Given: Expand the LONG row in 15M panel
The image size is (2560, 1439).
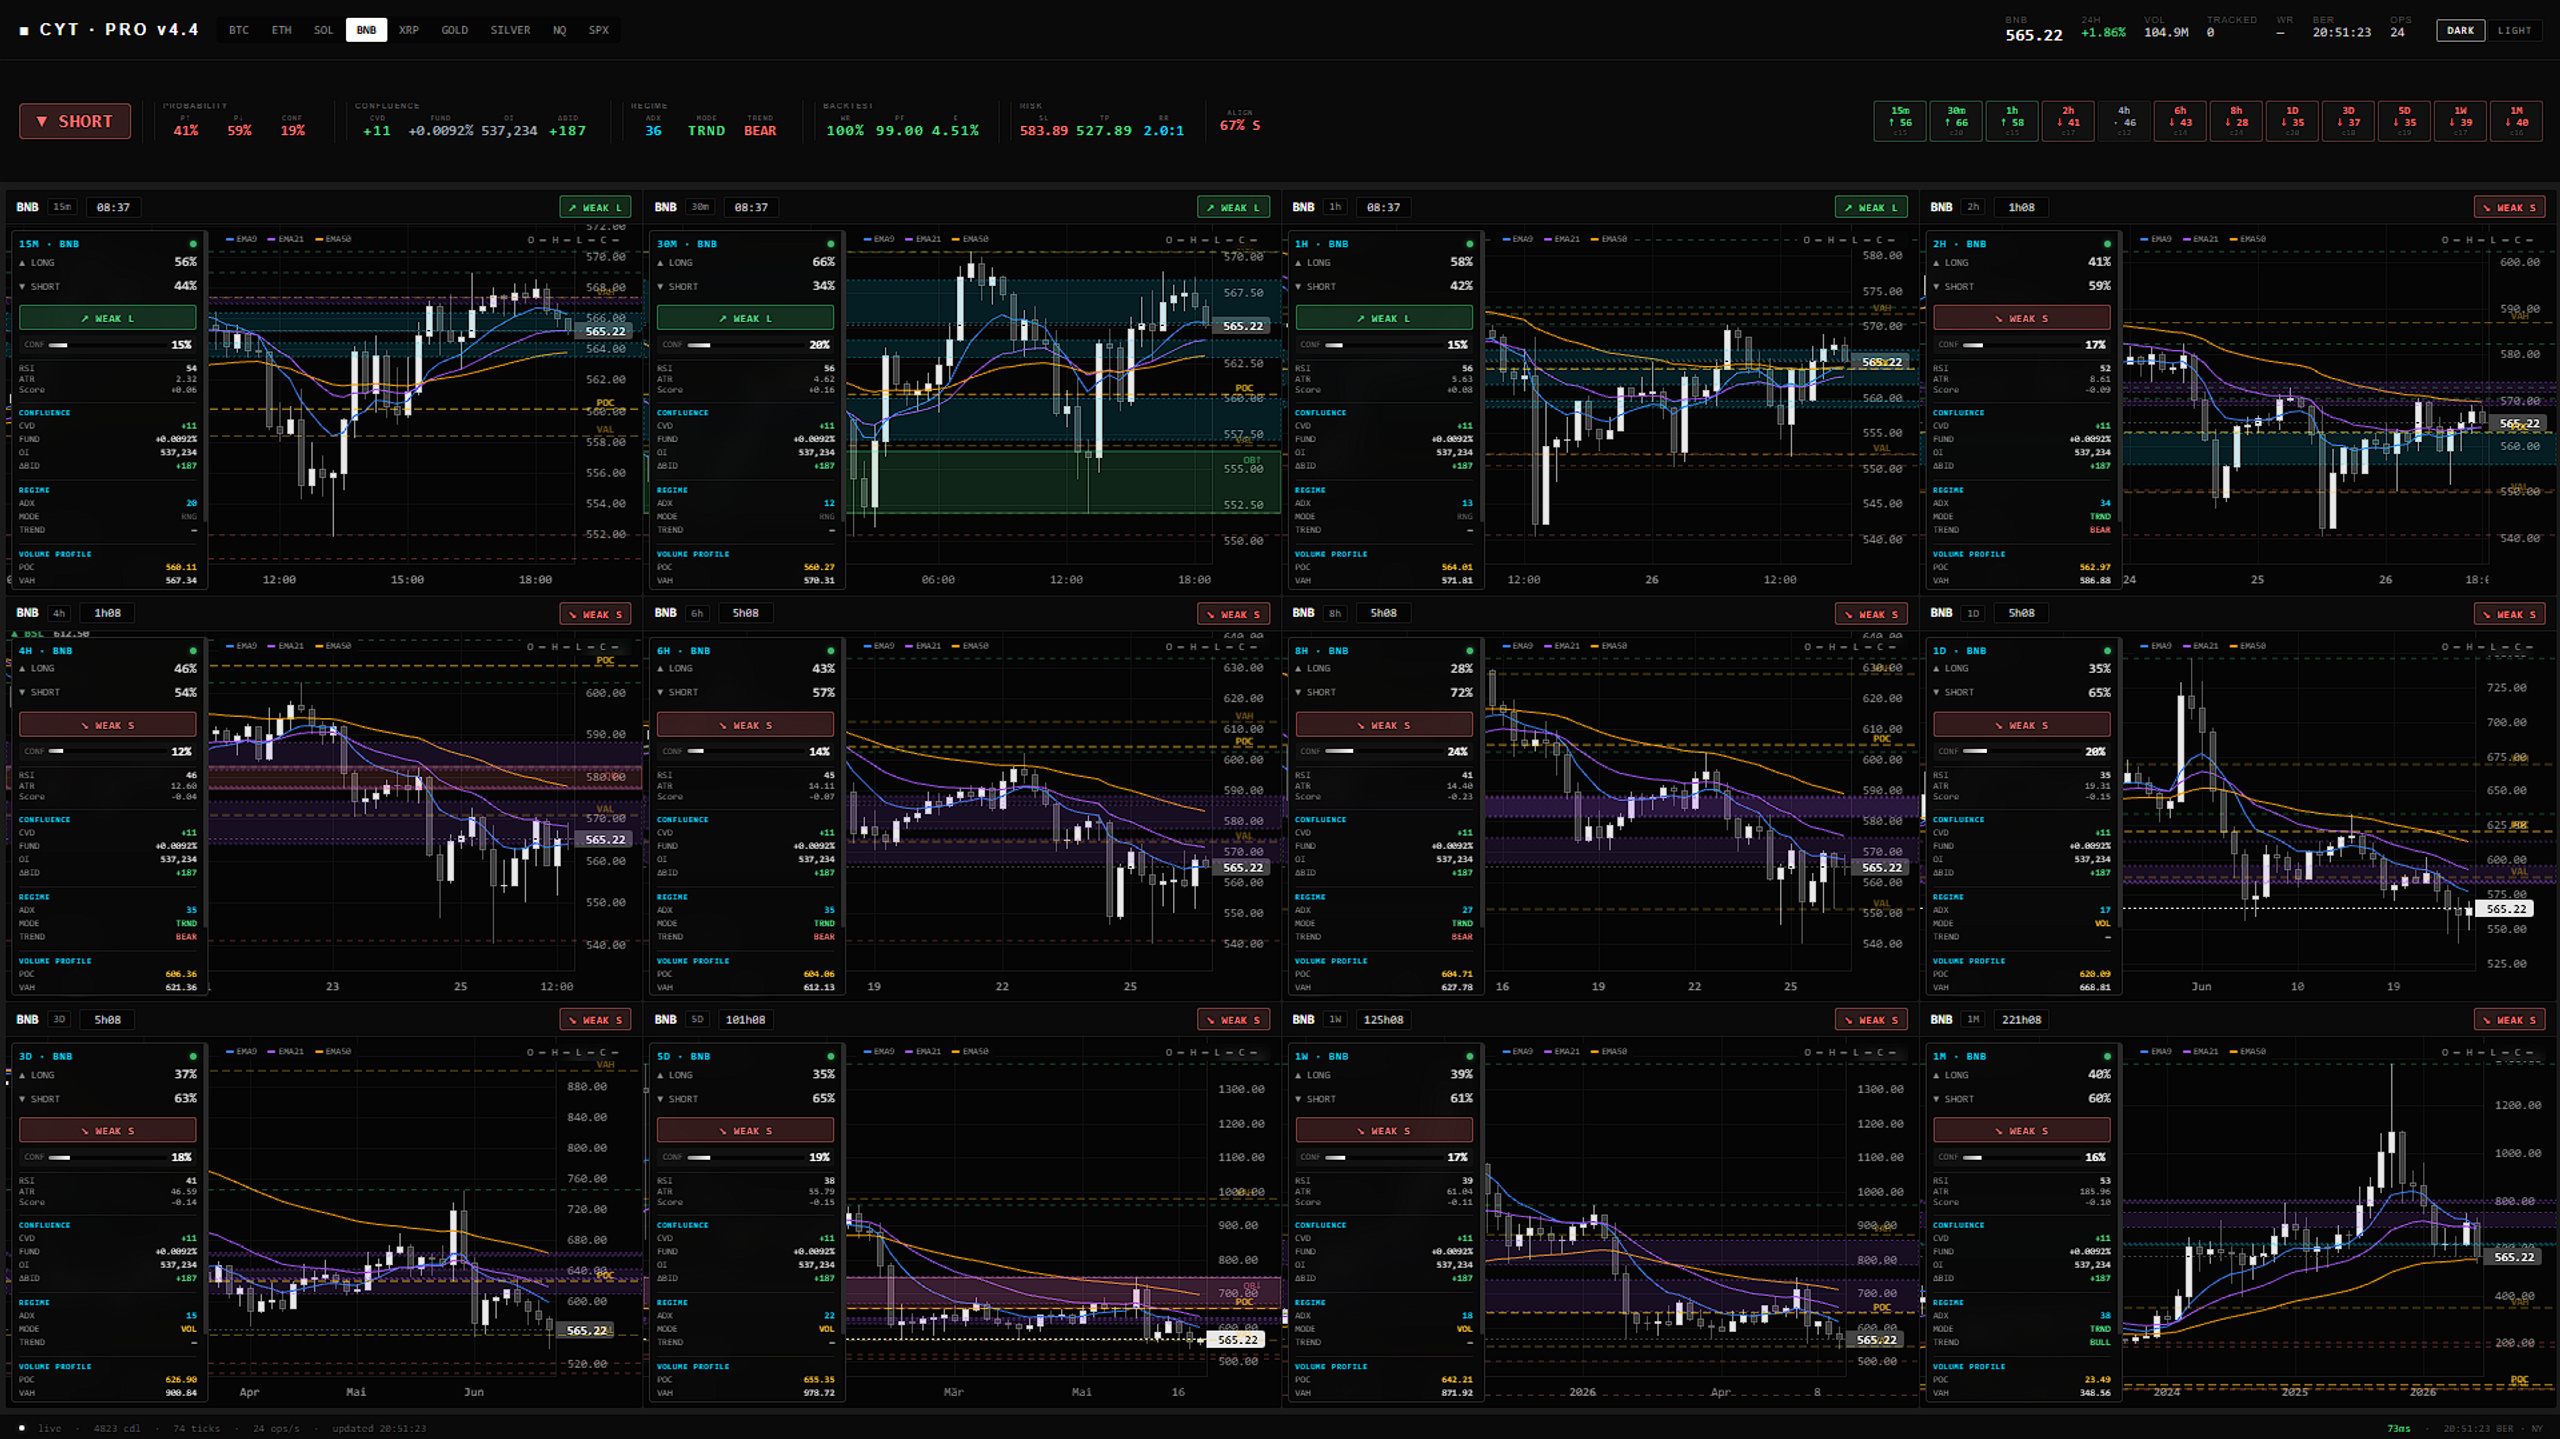Looking at the screenshot, I should point(108,262).
